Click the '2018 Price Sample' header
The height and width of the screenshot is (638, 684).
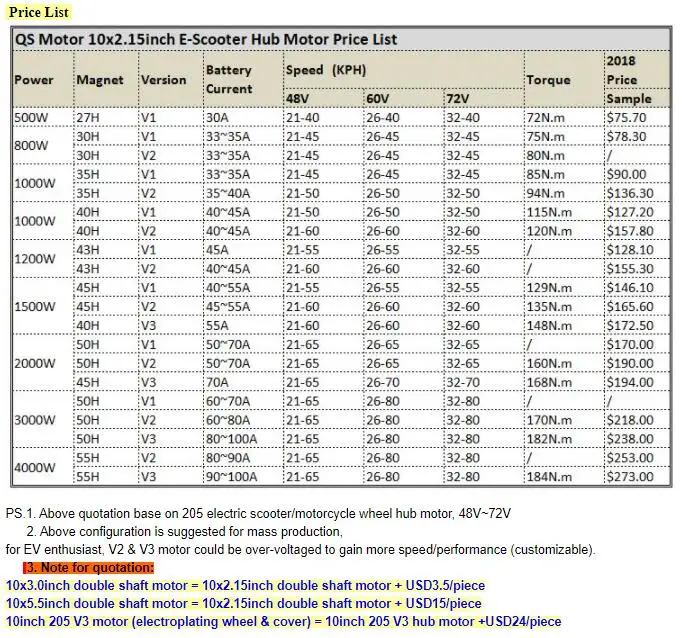[x=629, y=80]
